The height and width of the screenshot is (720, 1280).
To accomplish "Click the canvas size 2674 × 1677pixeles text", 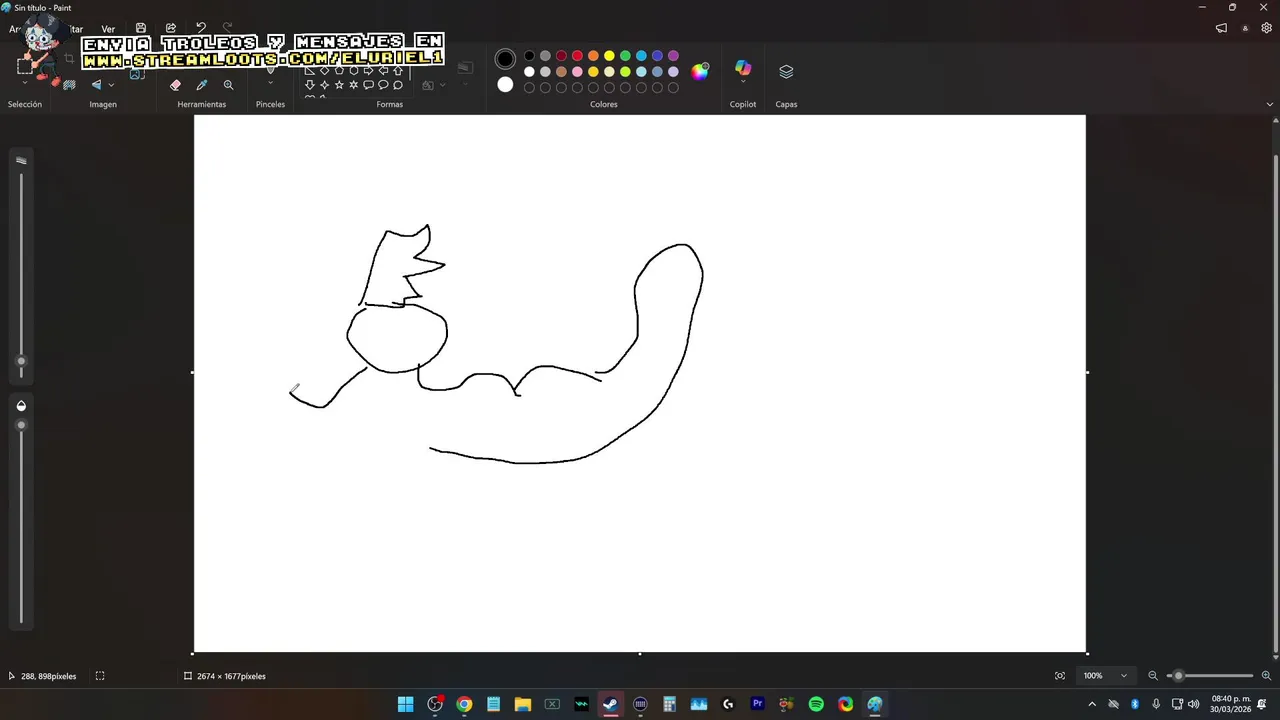I will click(231, 676).
